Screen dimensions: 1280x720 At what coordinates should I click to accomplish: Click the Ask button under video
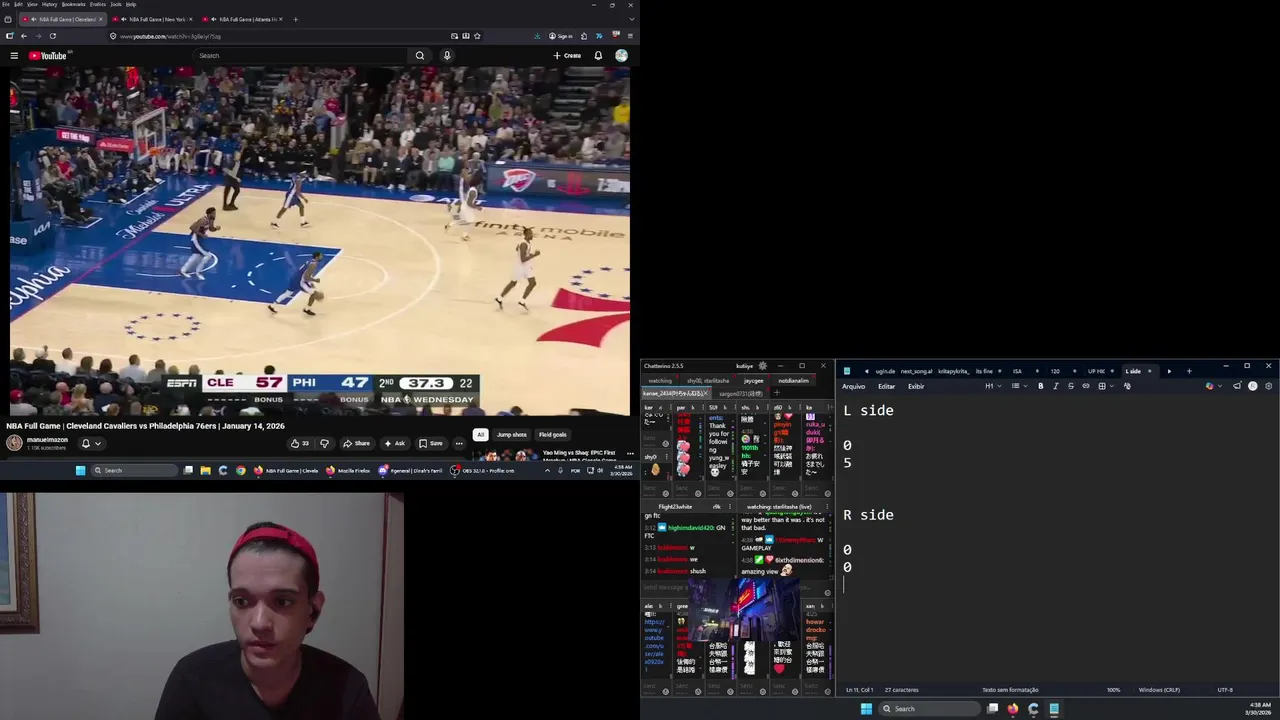[x=394, y=443]
